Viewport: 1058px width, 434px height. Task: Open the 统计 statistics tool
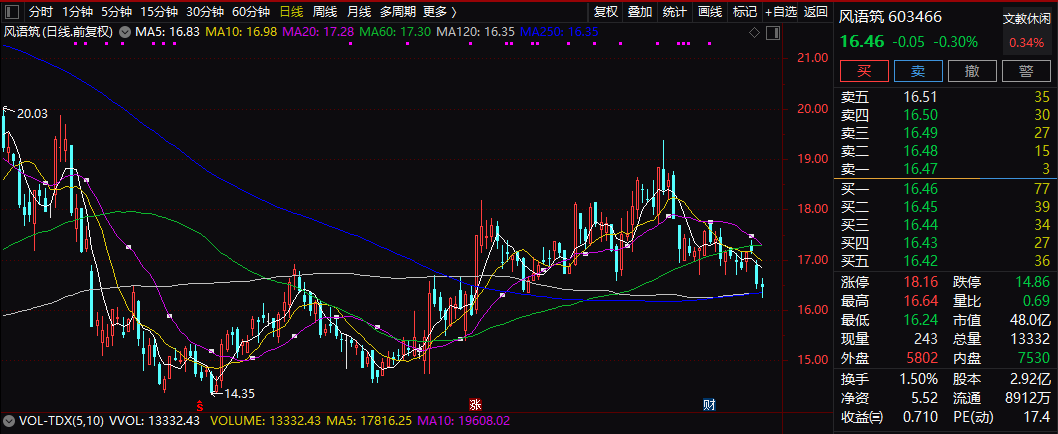[675, 11]
